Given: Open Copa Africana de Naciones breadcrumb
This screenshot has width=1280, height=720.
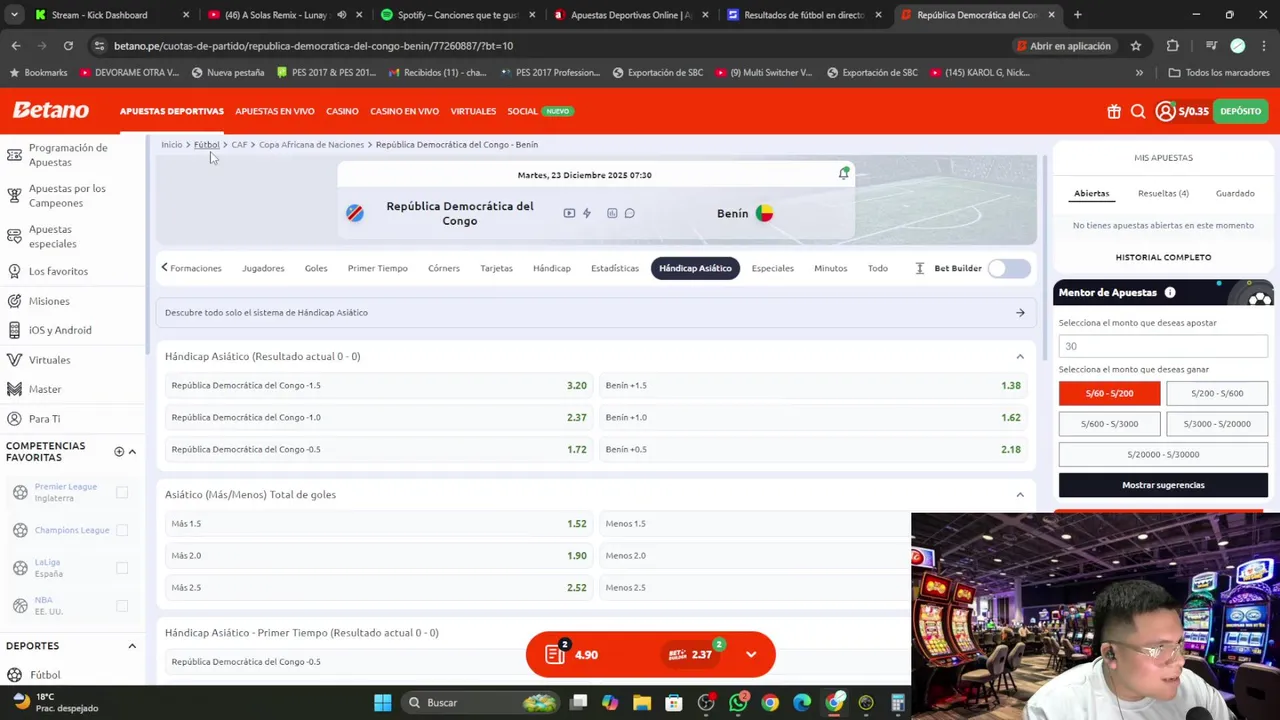Looking at the screenshot, I should click(x=311, y=144).
